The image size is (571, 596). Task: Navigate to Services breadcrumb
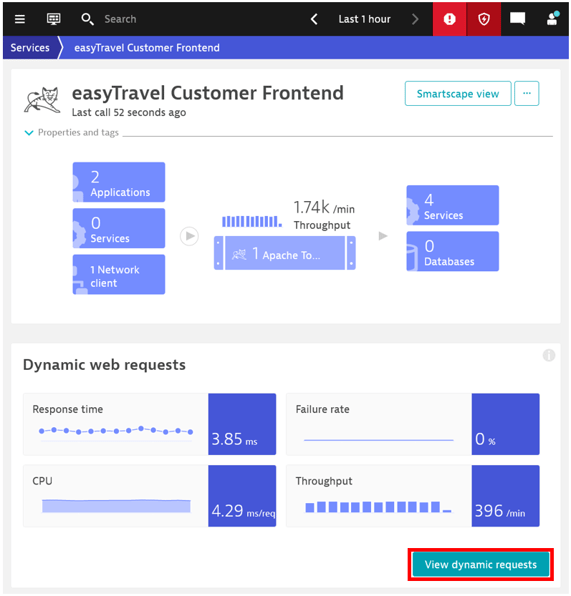(x=30, y=48)
